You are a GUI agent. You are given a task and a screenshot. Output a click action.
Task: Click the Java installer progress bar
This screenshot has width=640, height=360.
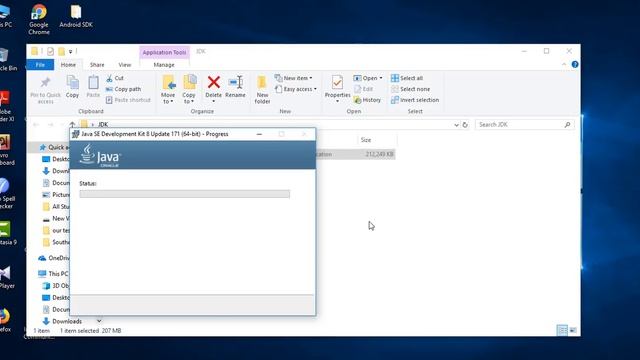(x=184, y=194)
